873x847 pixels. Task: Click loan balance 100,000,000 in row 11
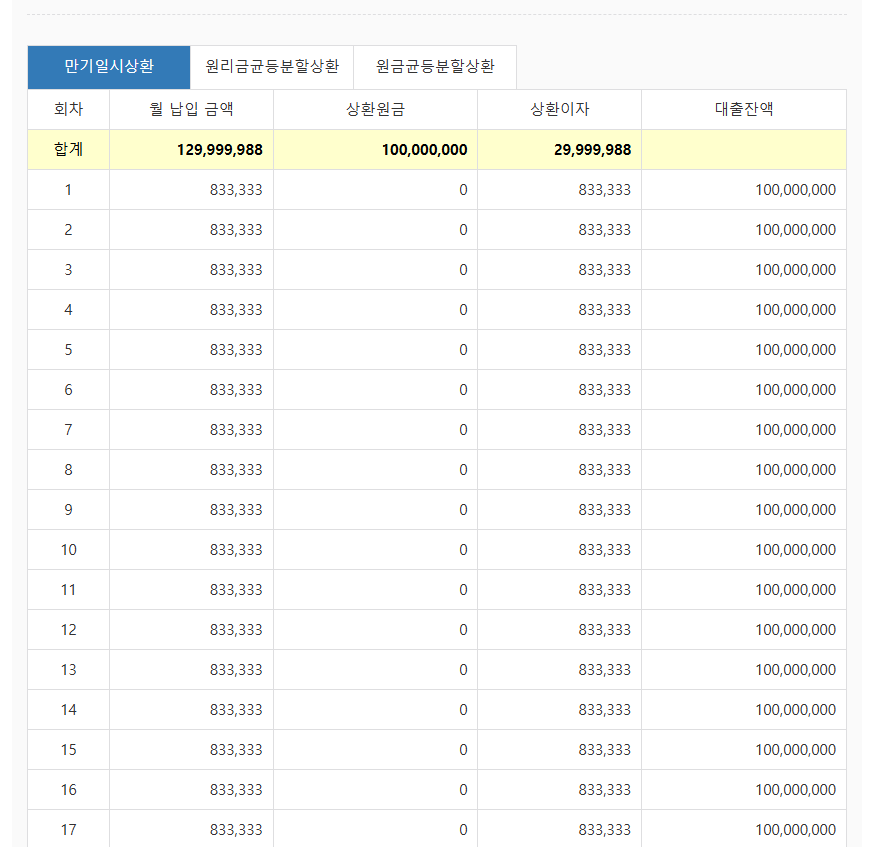(x=796, y=590)
